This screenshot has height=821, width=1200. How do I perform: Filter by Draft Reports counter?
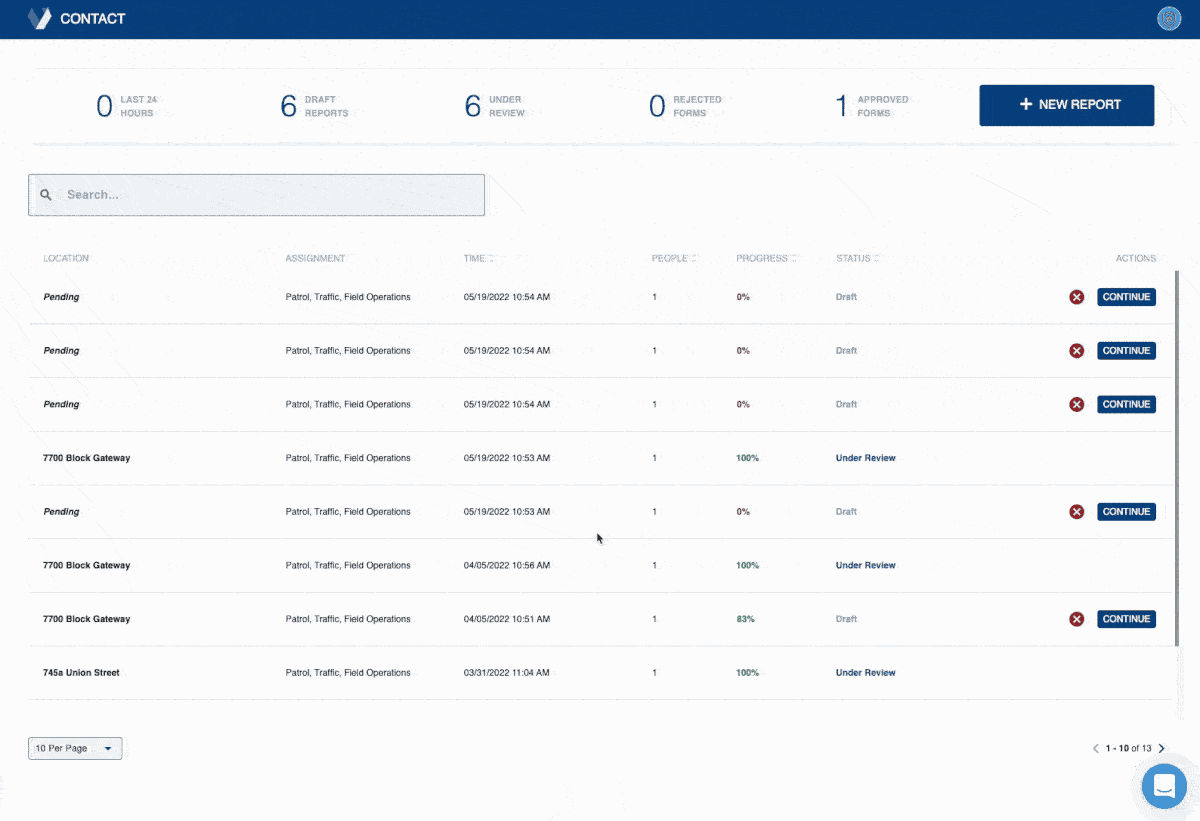314,106
